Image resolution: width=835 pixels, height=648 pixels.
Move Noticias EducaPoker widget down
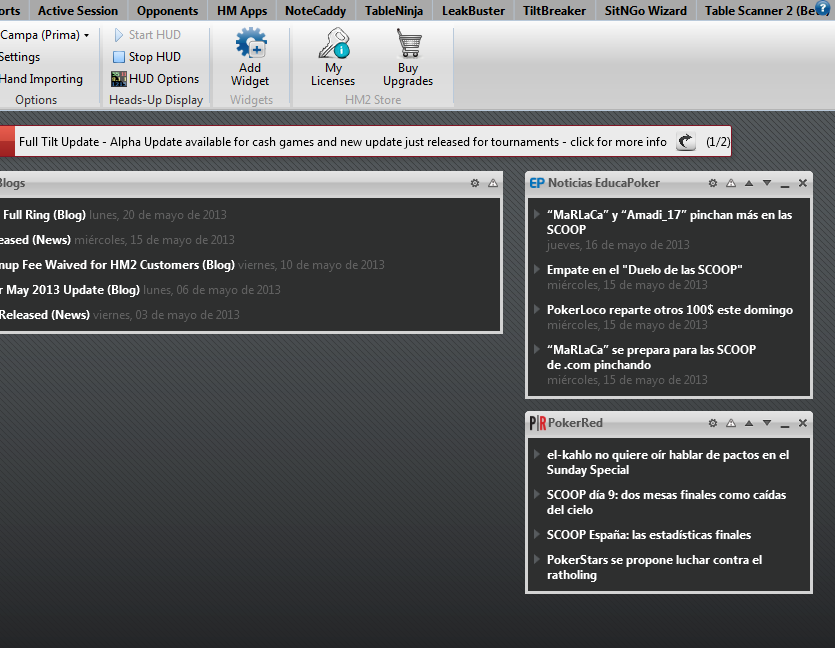767,183
